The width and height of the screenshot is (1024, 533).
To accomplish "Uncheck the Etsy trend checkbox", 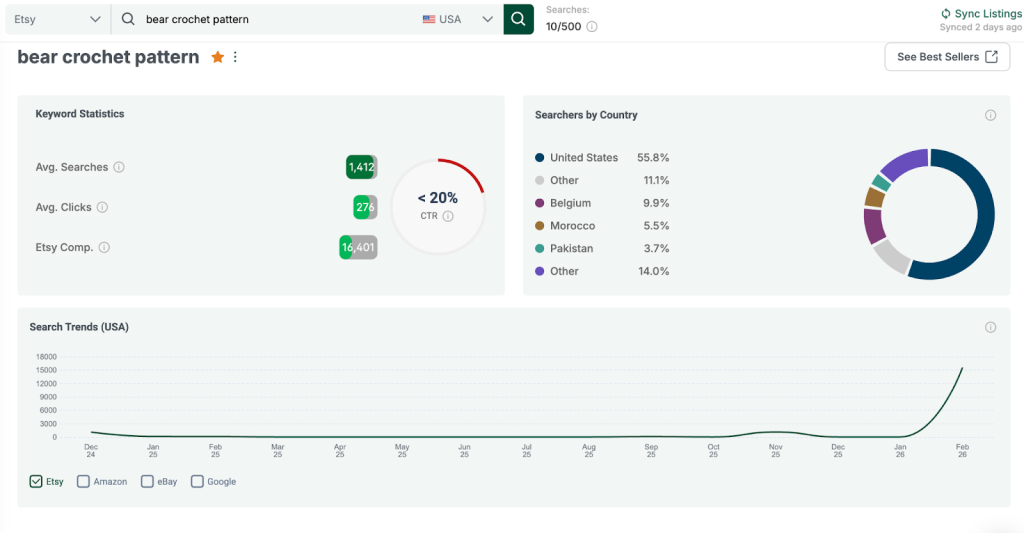I will coord(36,481).
